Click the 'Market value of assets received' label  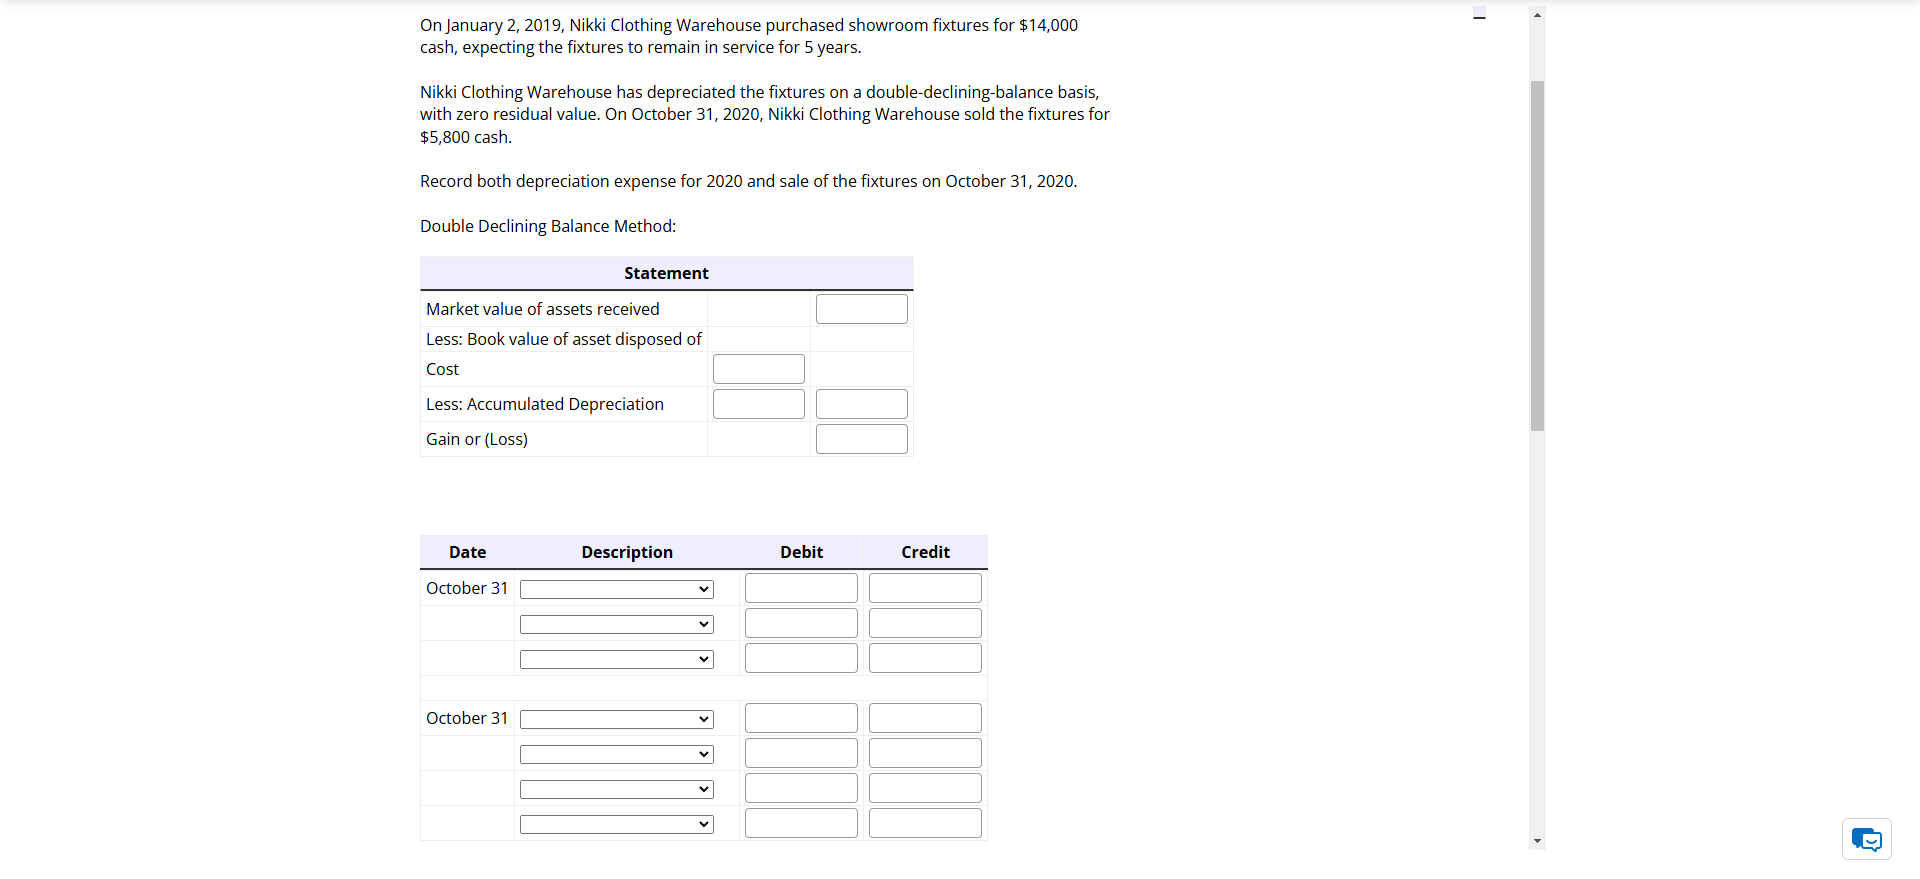point(543,309)
